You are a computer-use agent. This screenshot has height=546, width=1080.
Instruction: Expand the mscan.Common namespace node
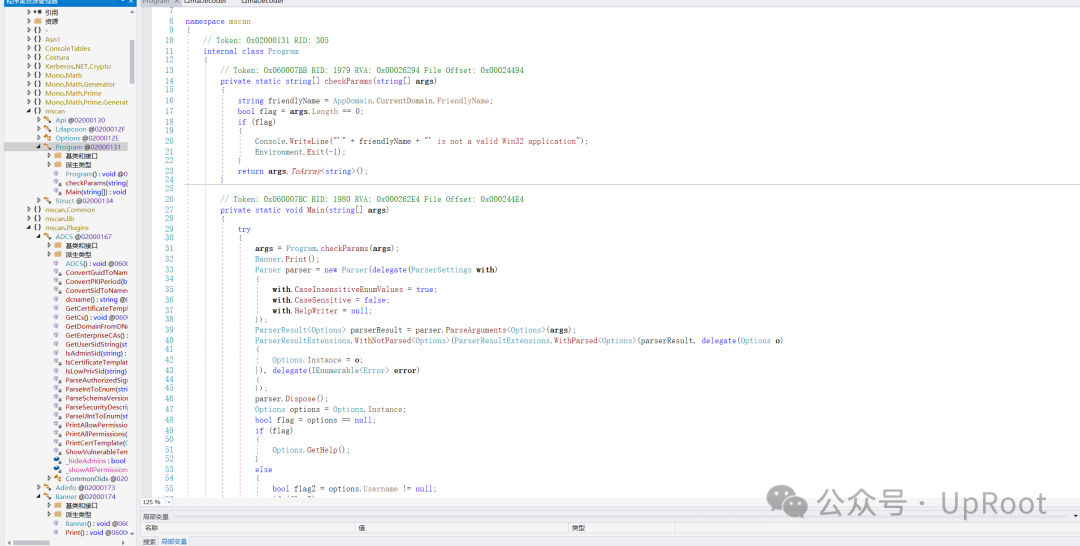tap(29, 209)
